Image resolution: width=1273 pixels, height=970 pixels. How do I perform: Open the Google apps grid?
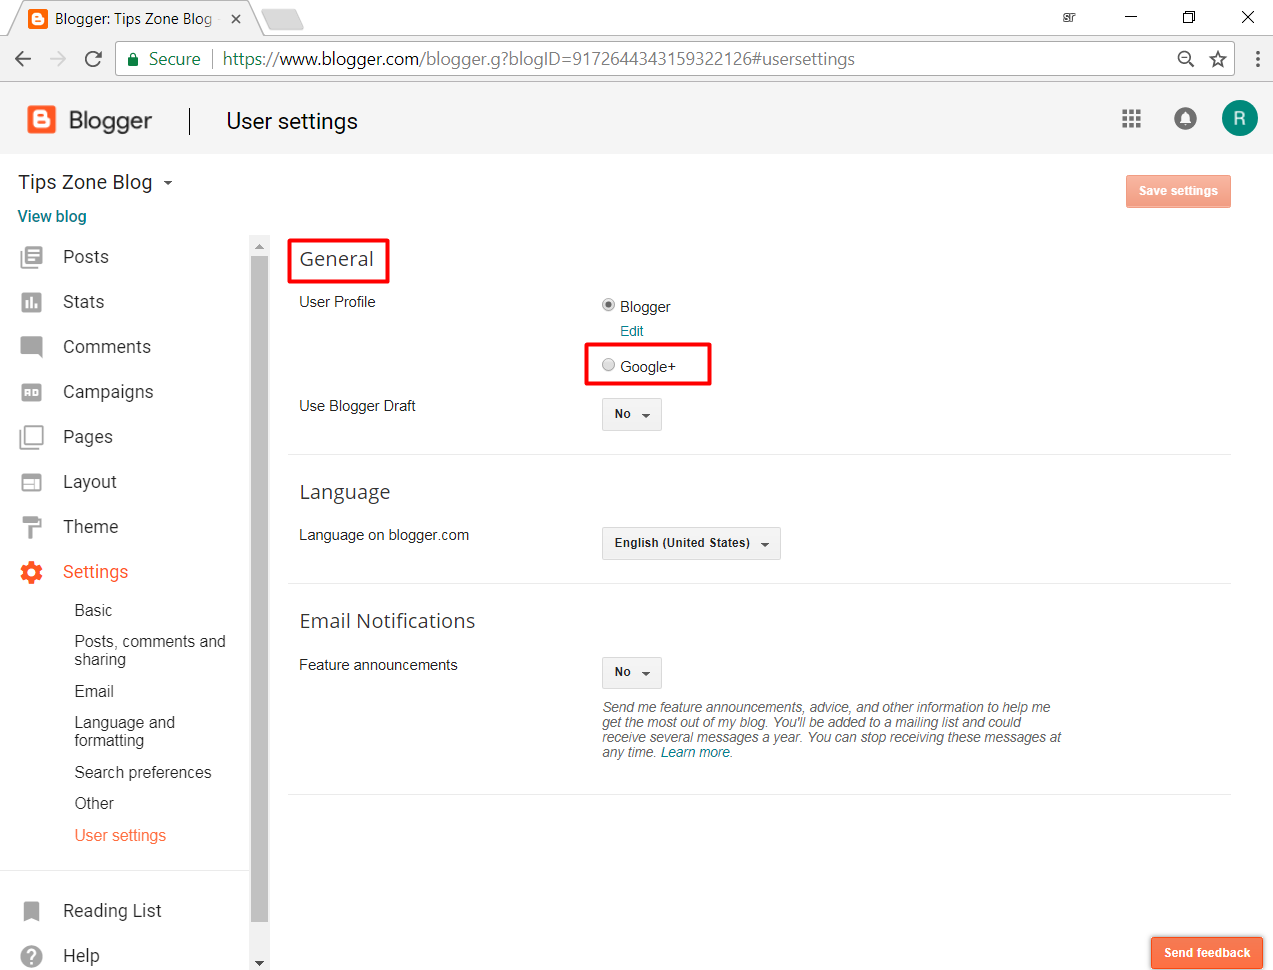tap(1131, 119)
